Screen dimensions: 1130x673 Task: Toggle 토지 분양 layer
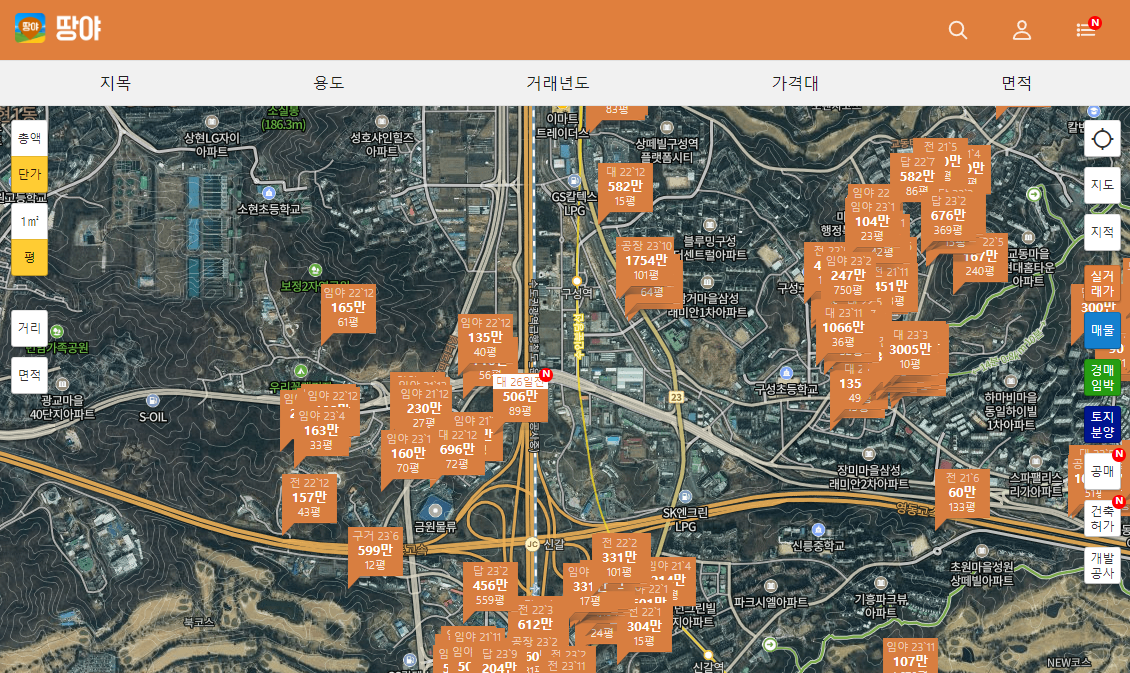[1102, 424]
